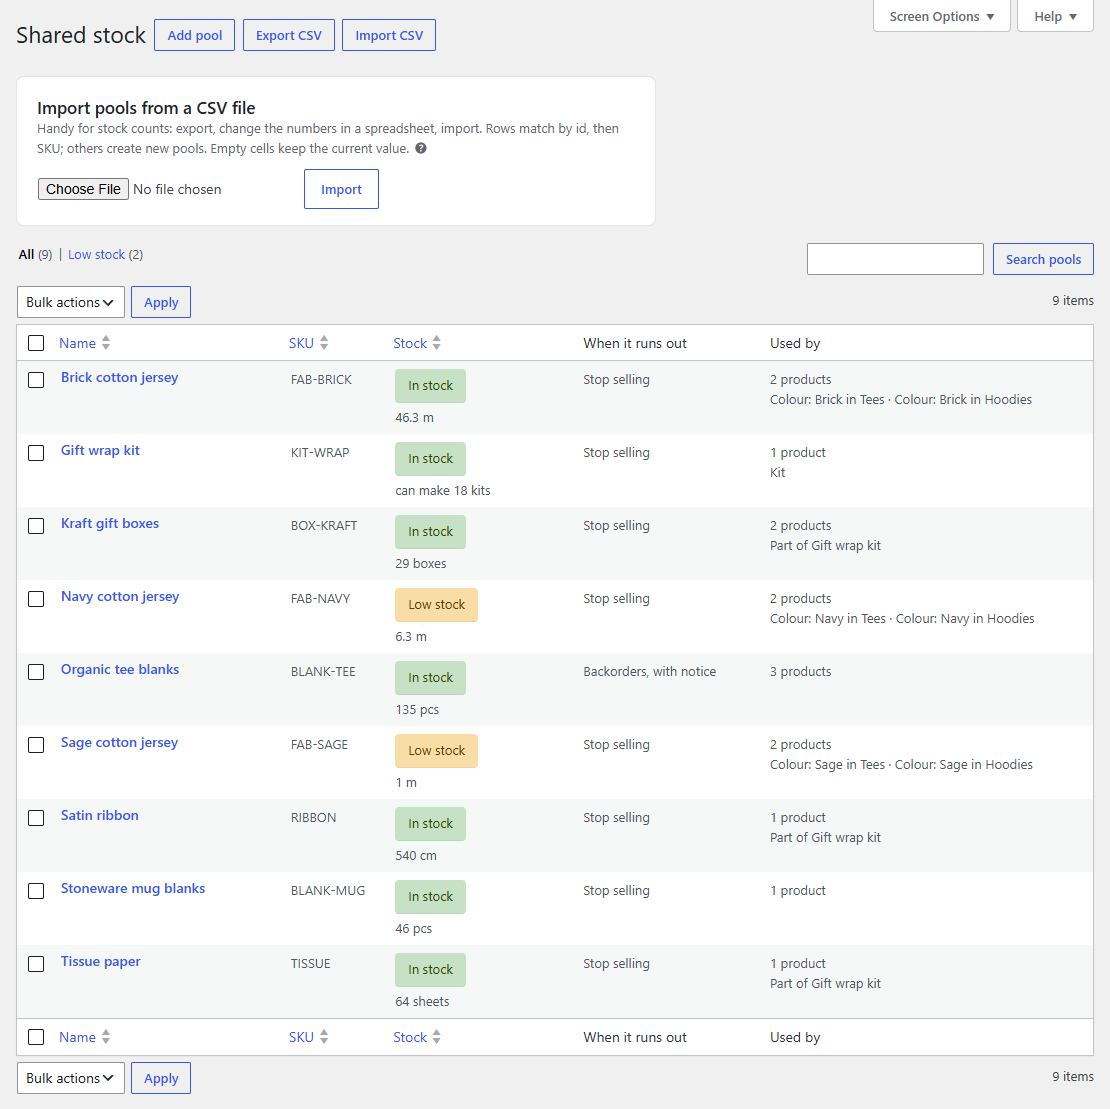Toggle select-all checkbox in table header
Screen dimensions: 1110x1109
click(x=36, y=343)
